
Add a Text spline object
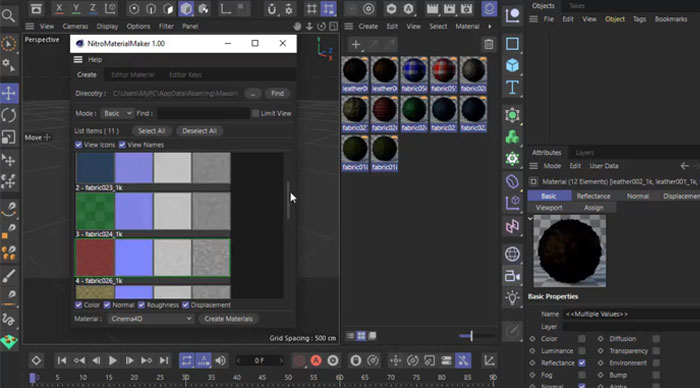point(512,88)
